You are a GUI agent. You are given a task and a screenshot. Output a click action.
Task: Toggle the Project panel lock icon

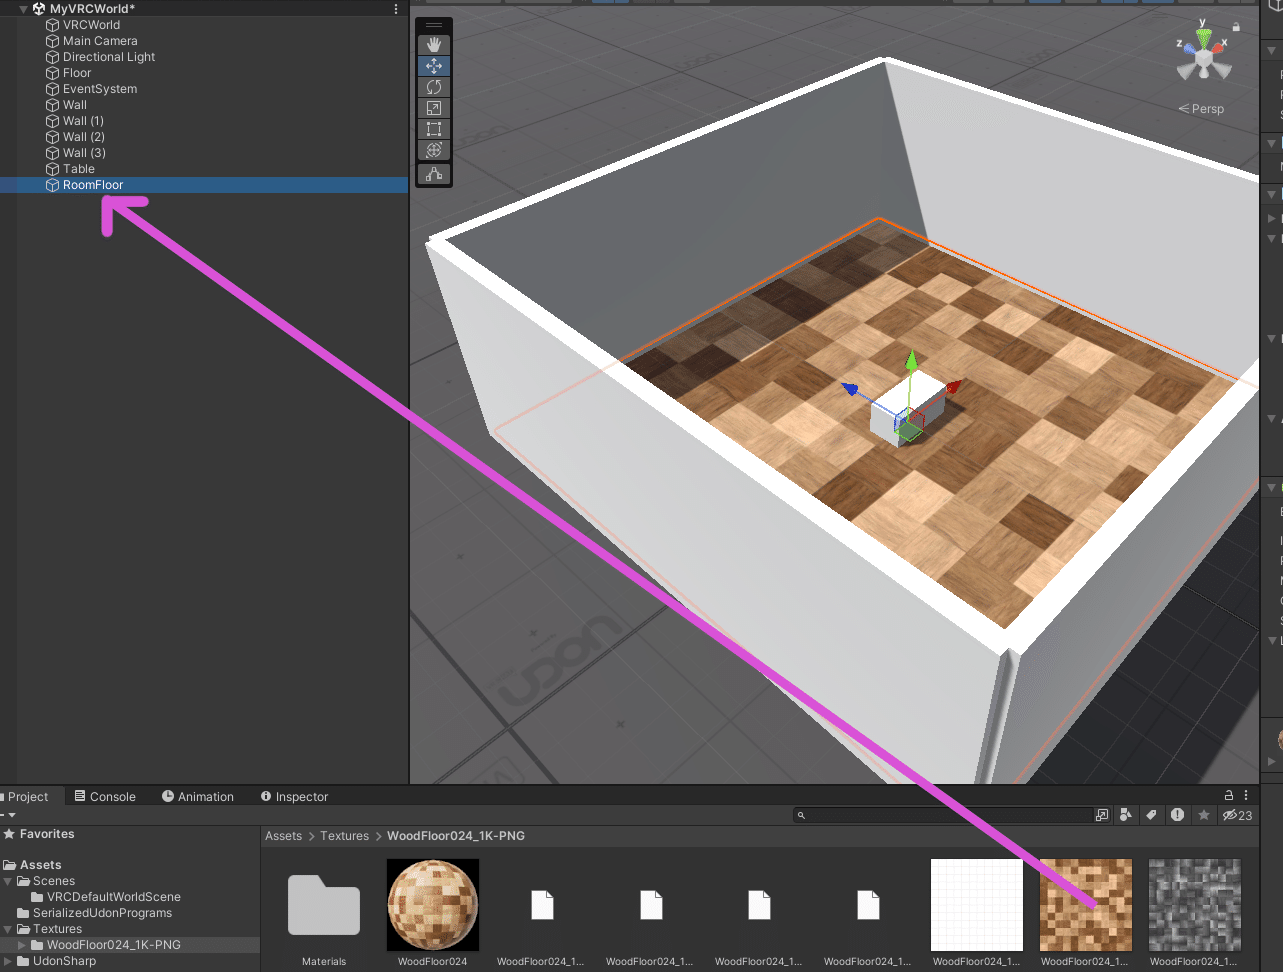(x=1230, y=795)
